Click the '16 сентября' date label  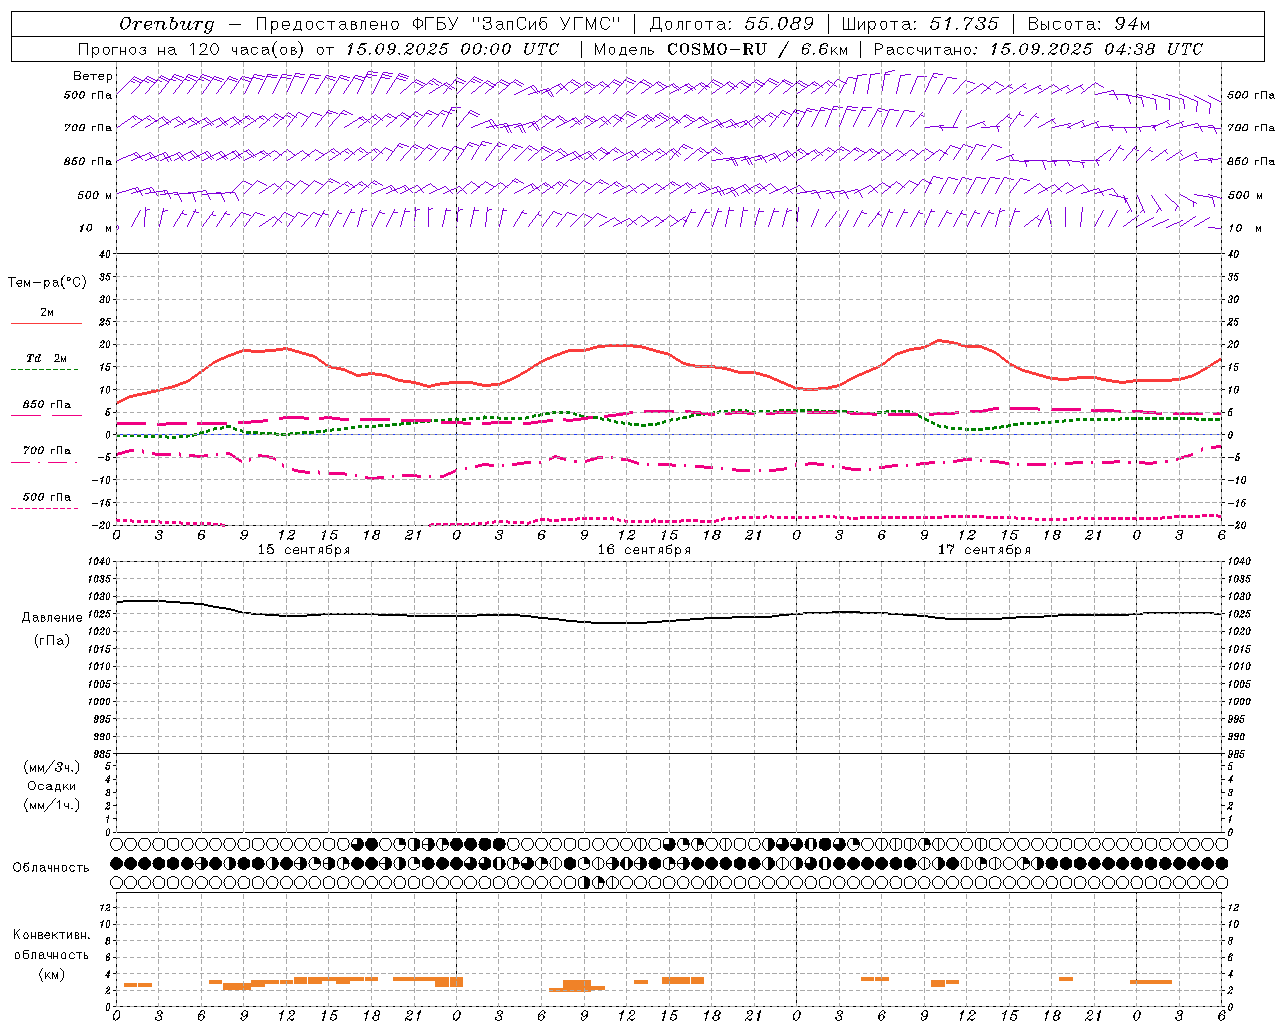click(x=644, y=549)
